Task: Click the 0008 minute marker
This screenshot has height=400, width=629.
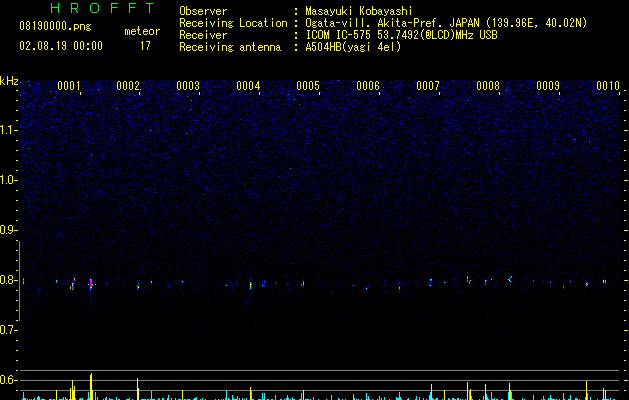Action: coord(488,85)
